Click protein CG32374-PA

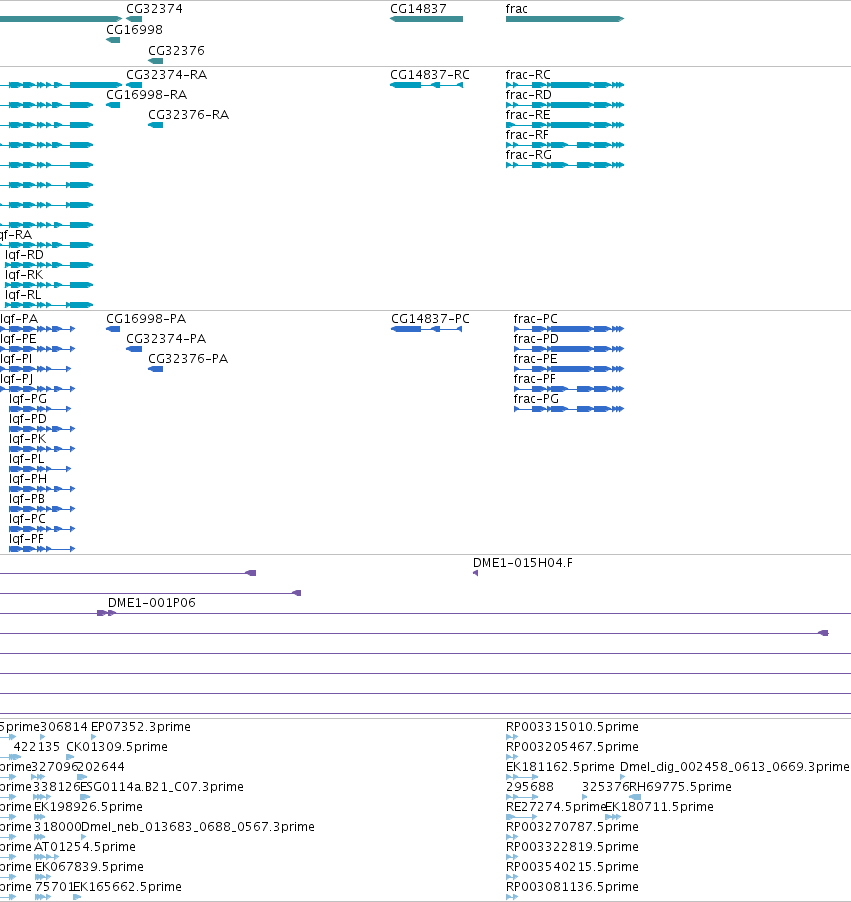coord(166,339)
